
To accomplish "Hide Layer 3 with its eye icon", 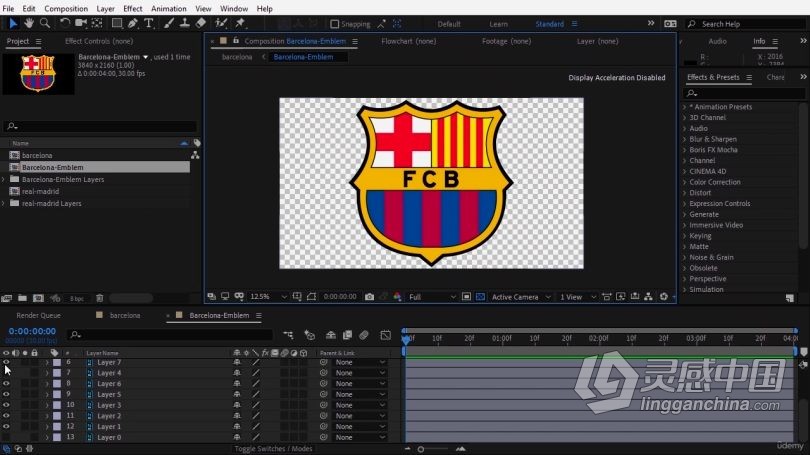I will click(6, 405).
